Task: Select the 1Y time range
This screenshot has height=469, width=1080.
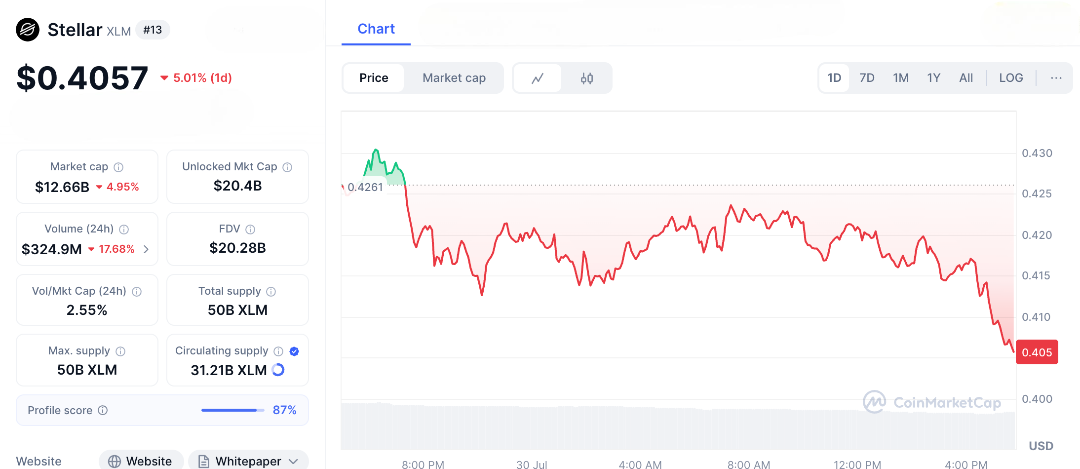Action: click(934, 78)
